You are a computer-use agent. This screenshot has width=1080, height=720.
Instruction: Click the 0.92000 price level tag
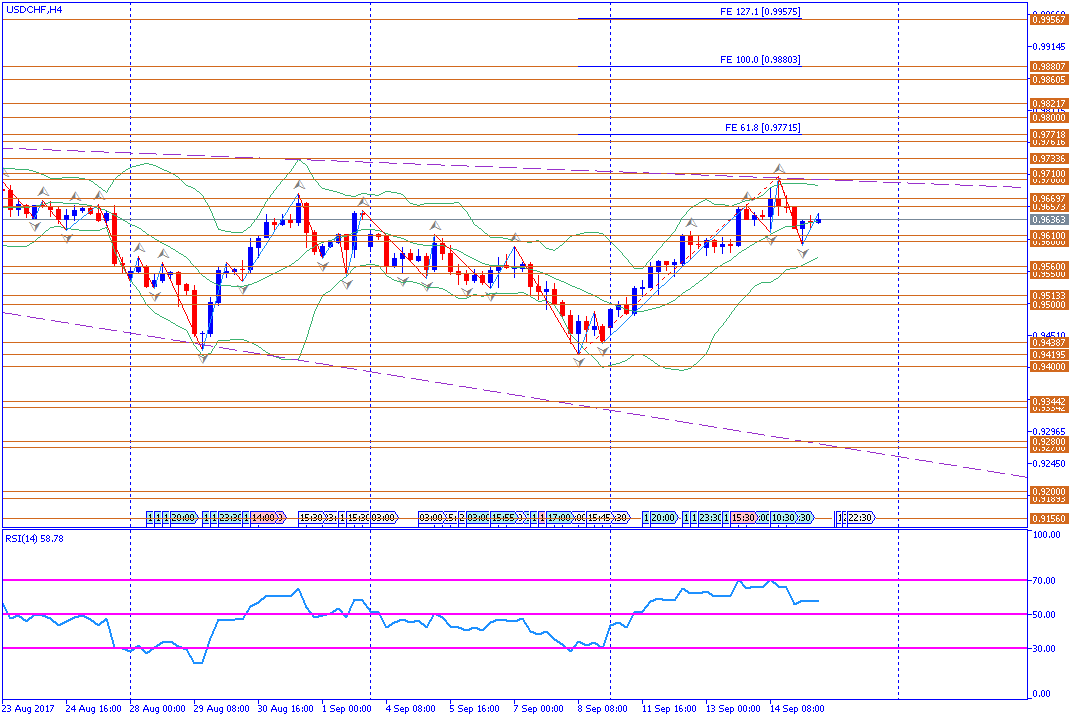[x=1049, y=492]
